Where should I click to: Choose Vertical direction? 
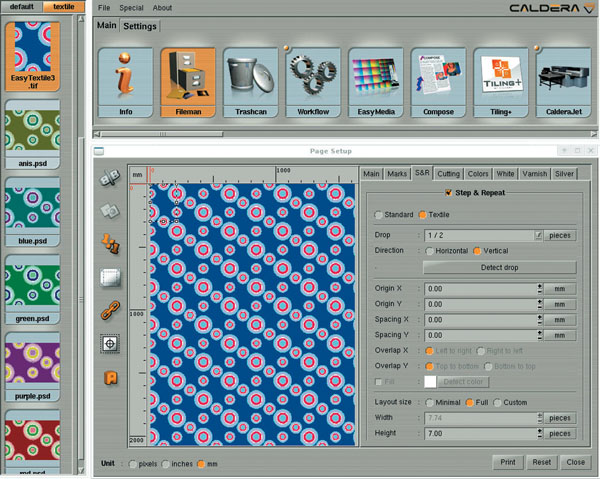coord(477,251)
